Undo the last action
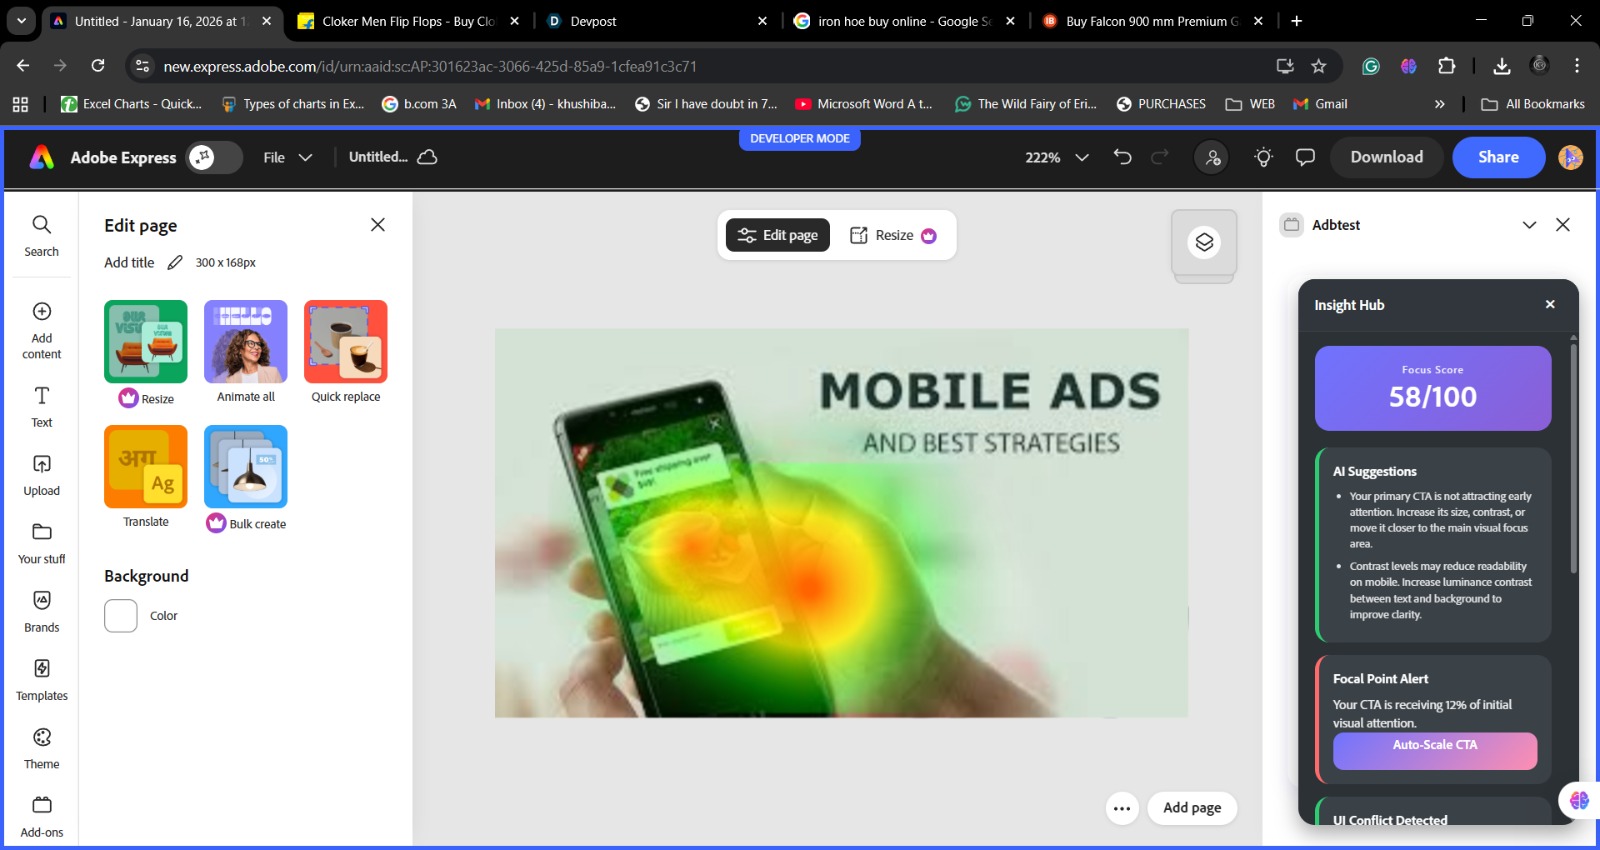Screen dimensions: 1600x850 1122,157
